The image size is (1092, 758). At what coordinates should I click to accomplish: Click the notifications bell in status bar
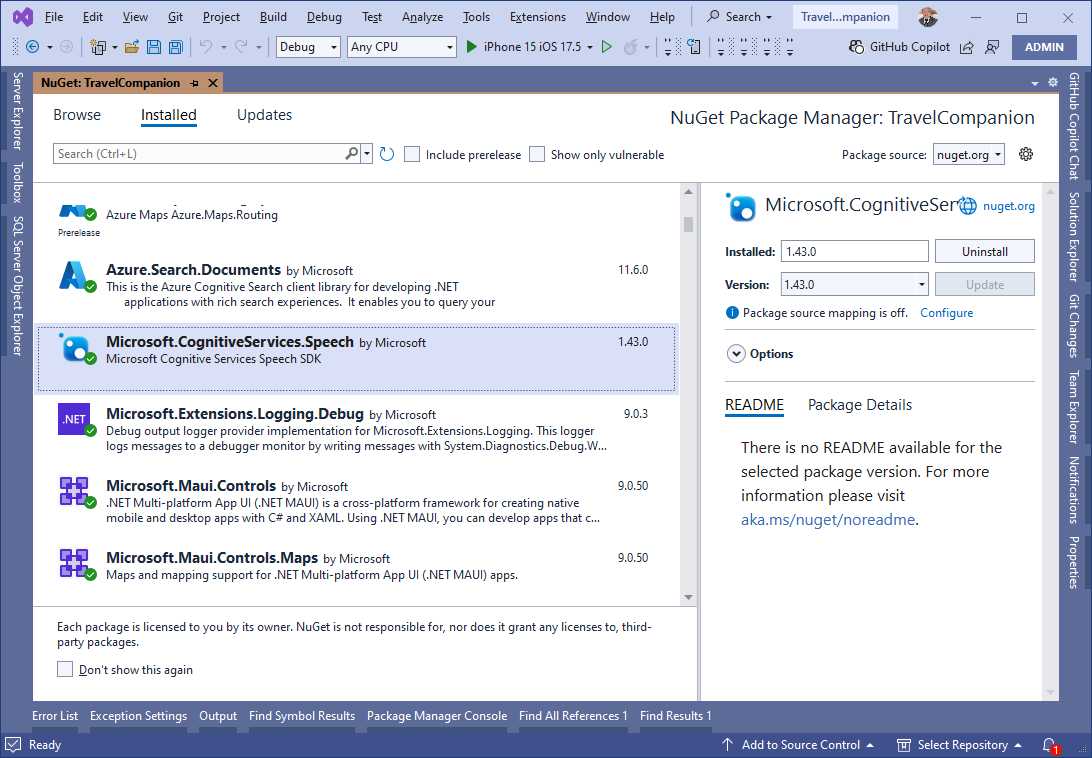[1050, 745]
